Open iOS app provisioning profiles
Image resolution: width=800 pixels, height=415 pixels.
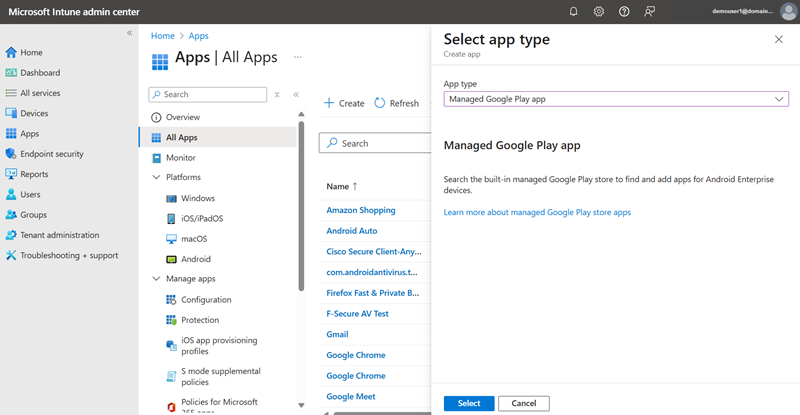(x=219, y=346)
